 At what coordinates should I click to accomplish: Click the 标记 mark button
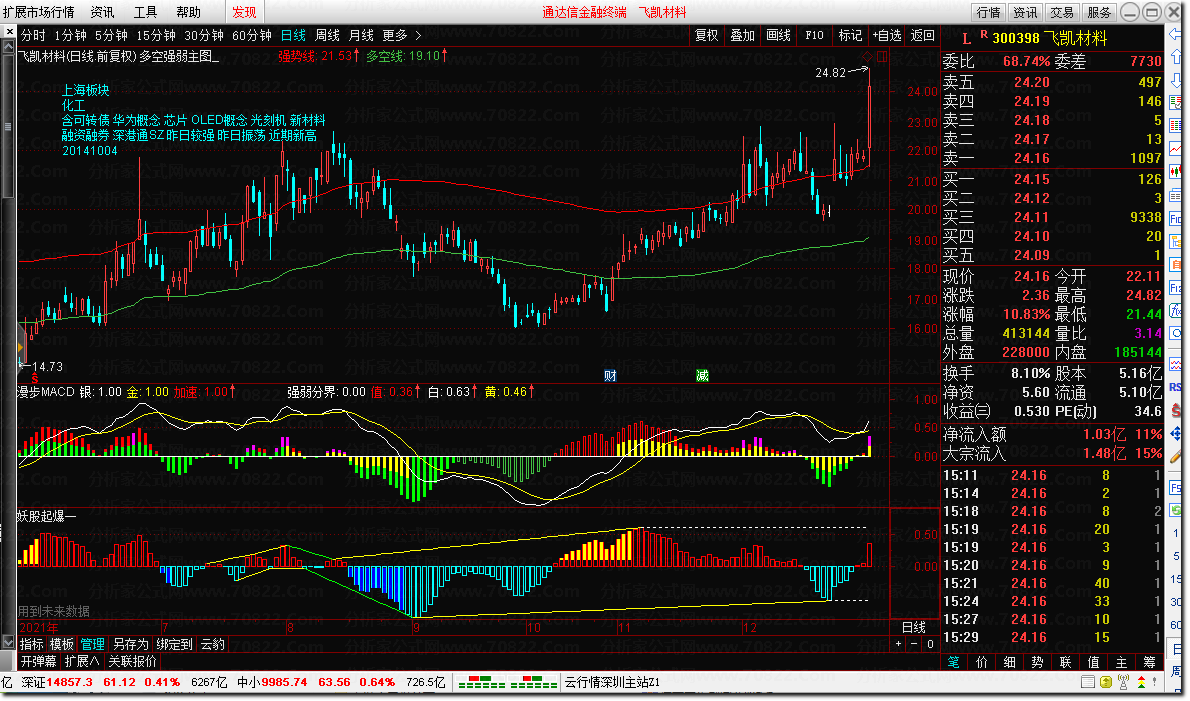[850, 35]
